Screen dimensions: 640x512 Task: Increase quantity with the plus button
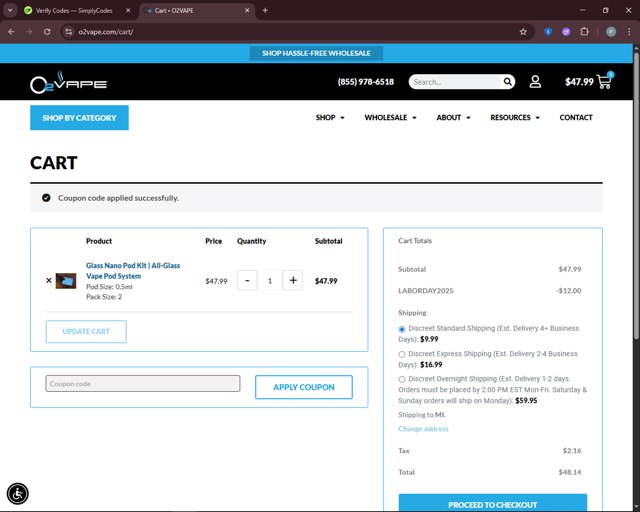293,280
